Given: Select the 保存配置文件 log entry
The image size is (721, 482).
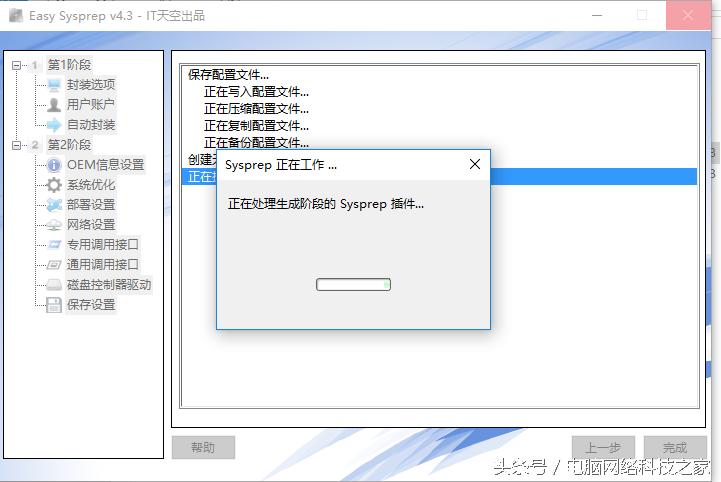Looking at the screenshot, I should [229, 75].
